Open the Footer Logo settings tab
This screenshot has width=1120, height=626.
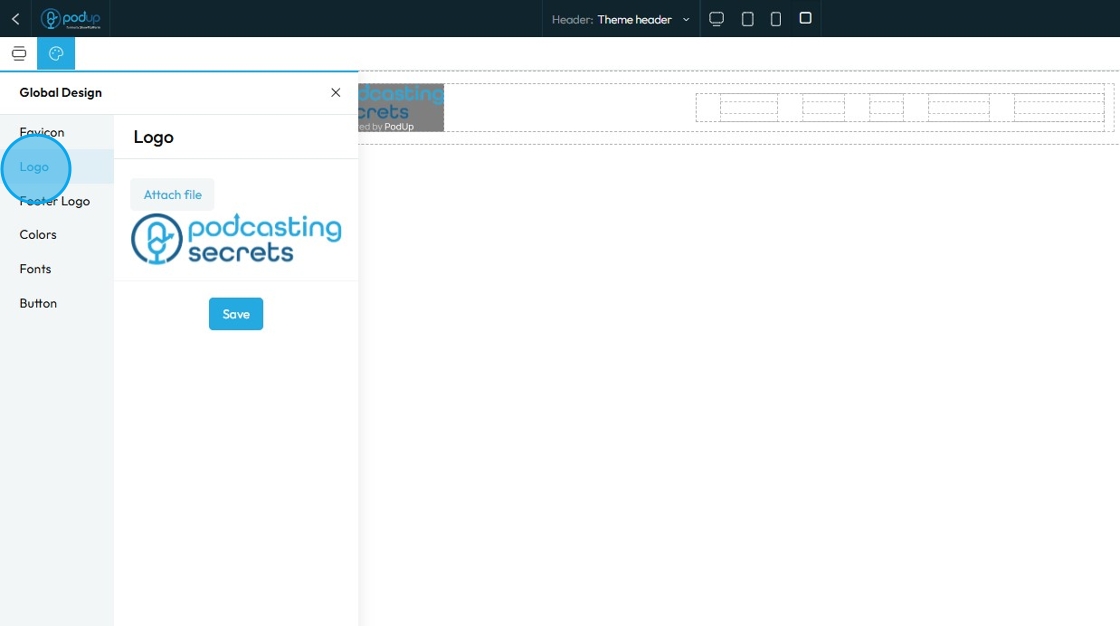tap(55, 201)
